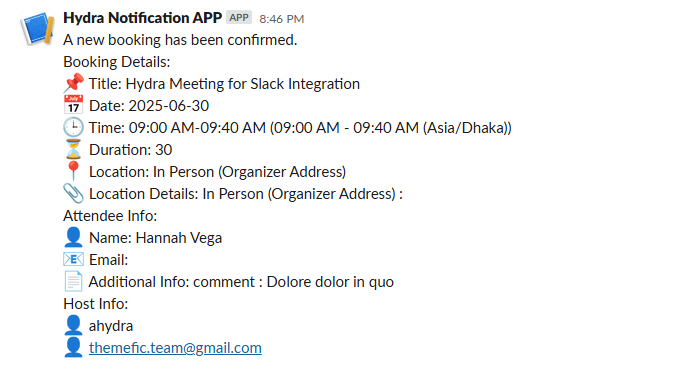Click the envelope emoji beside Email
The width and height of the screenshot is (698, 369).
click(73, 260)
